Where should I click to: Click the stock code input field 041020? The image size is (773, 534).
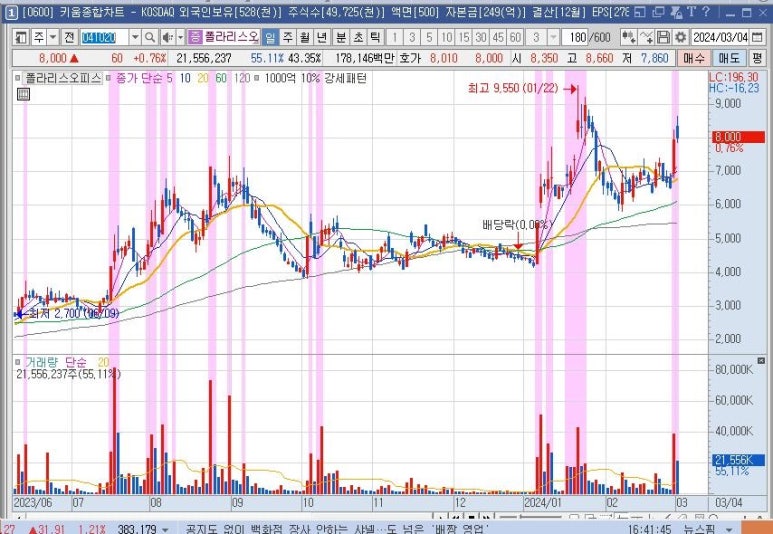coord(97,36)
